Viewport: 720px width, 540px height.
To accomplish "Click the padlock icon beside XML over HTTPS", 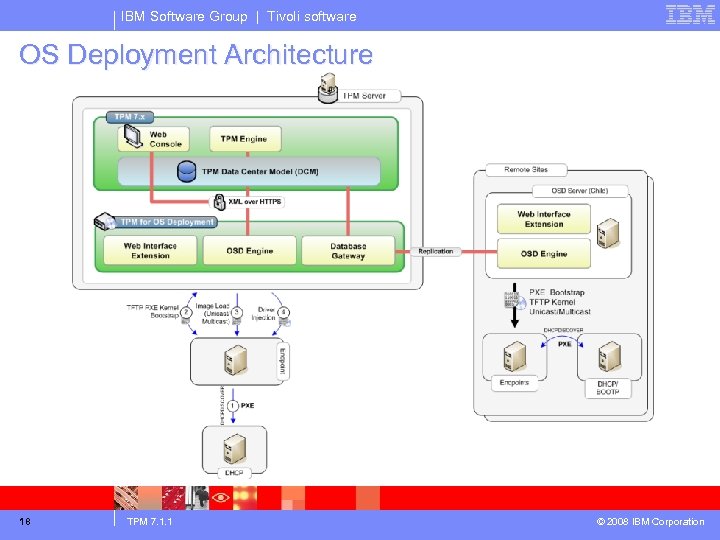I will point(220,202).
